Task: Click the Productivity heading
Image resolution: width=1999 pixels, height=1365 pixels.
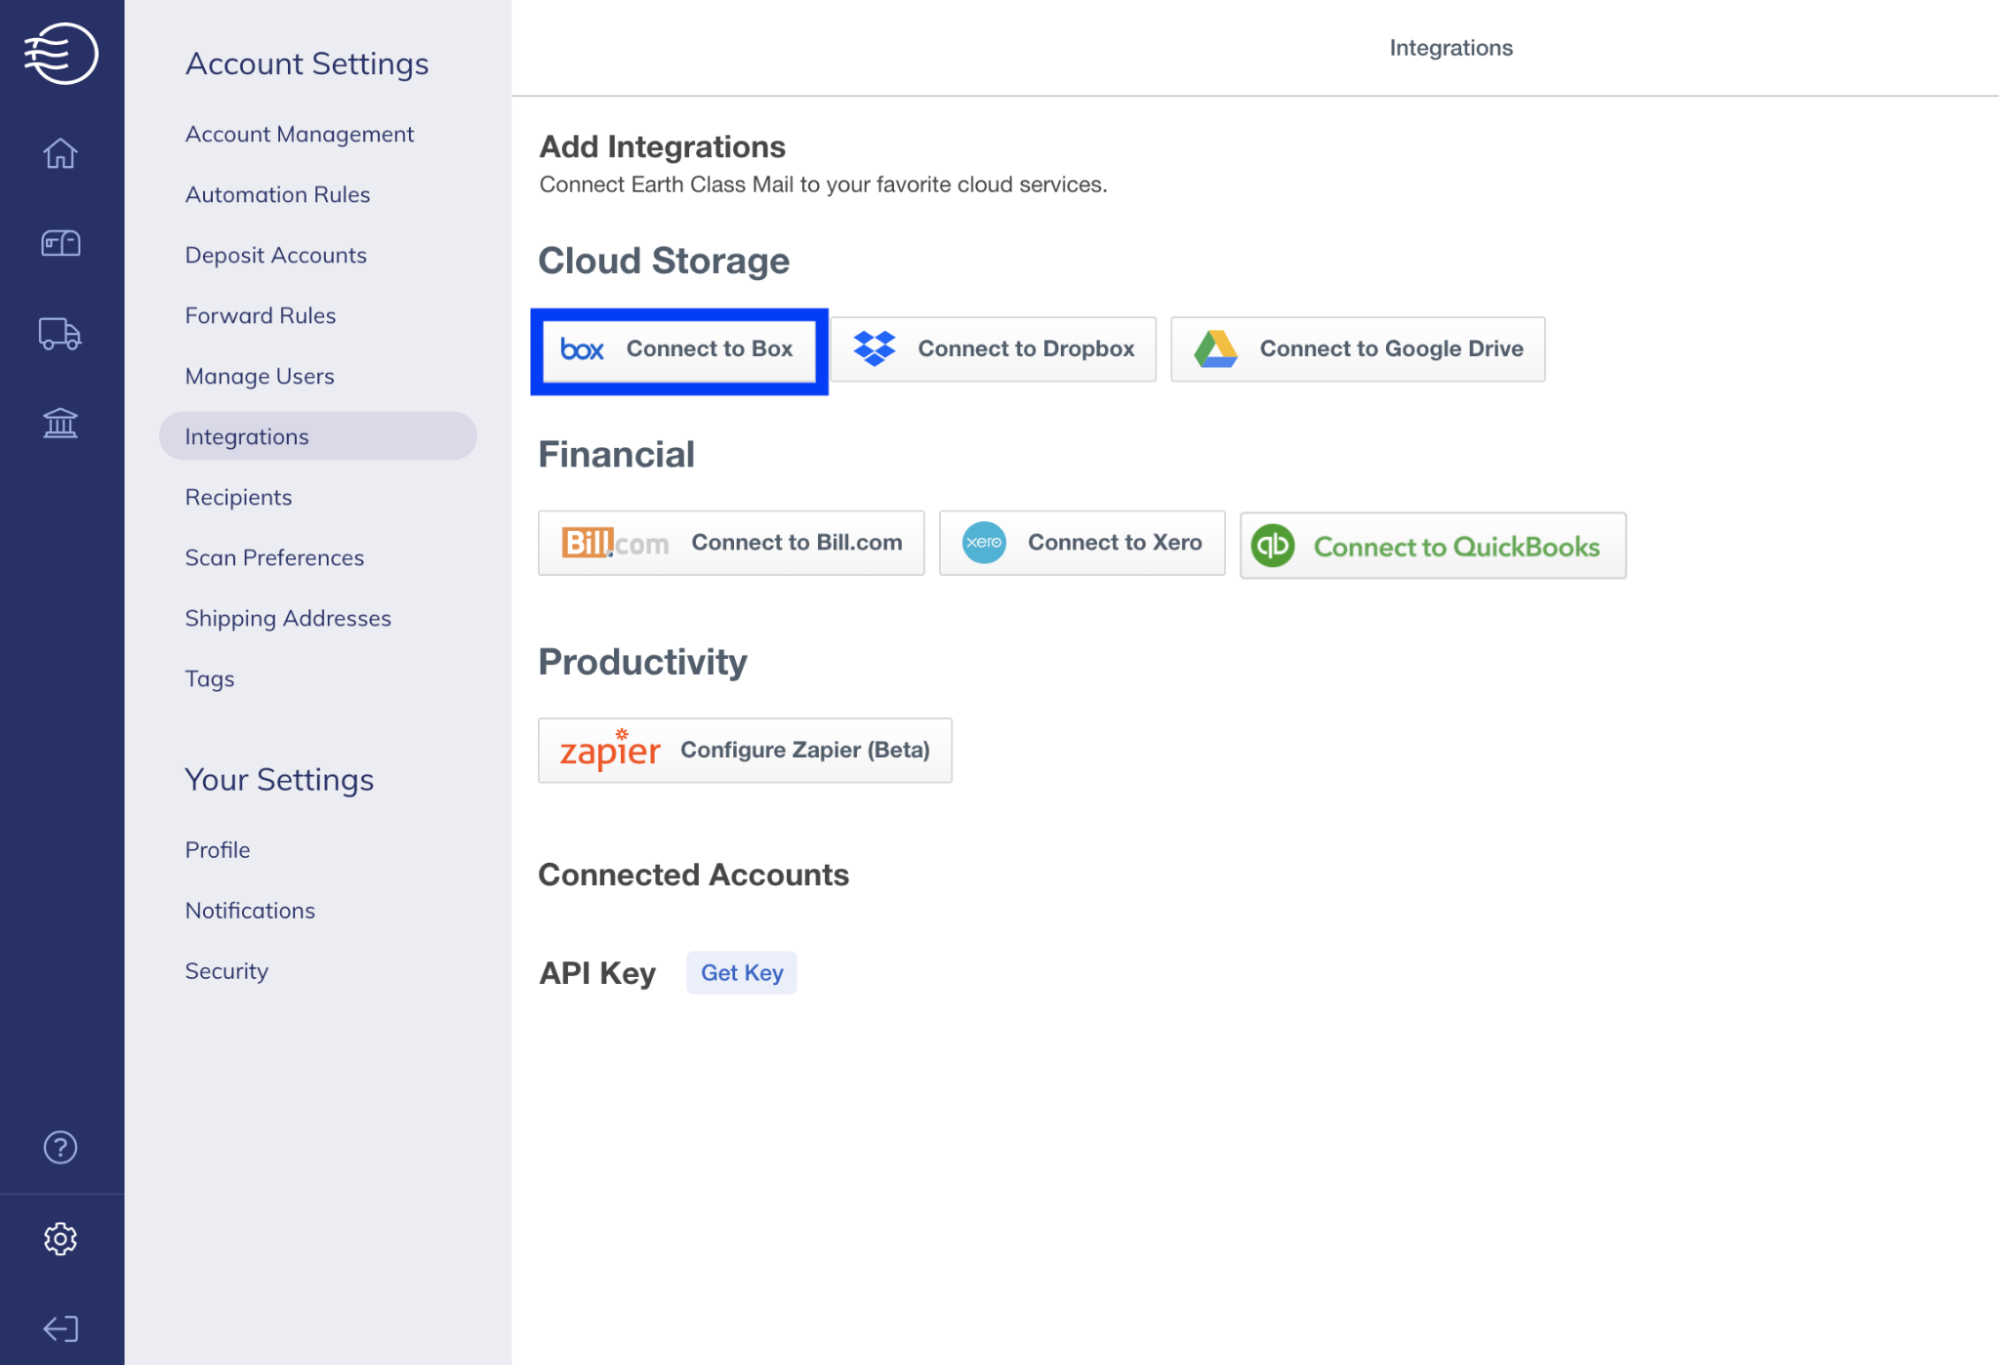Action: tap(643, 662)
